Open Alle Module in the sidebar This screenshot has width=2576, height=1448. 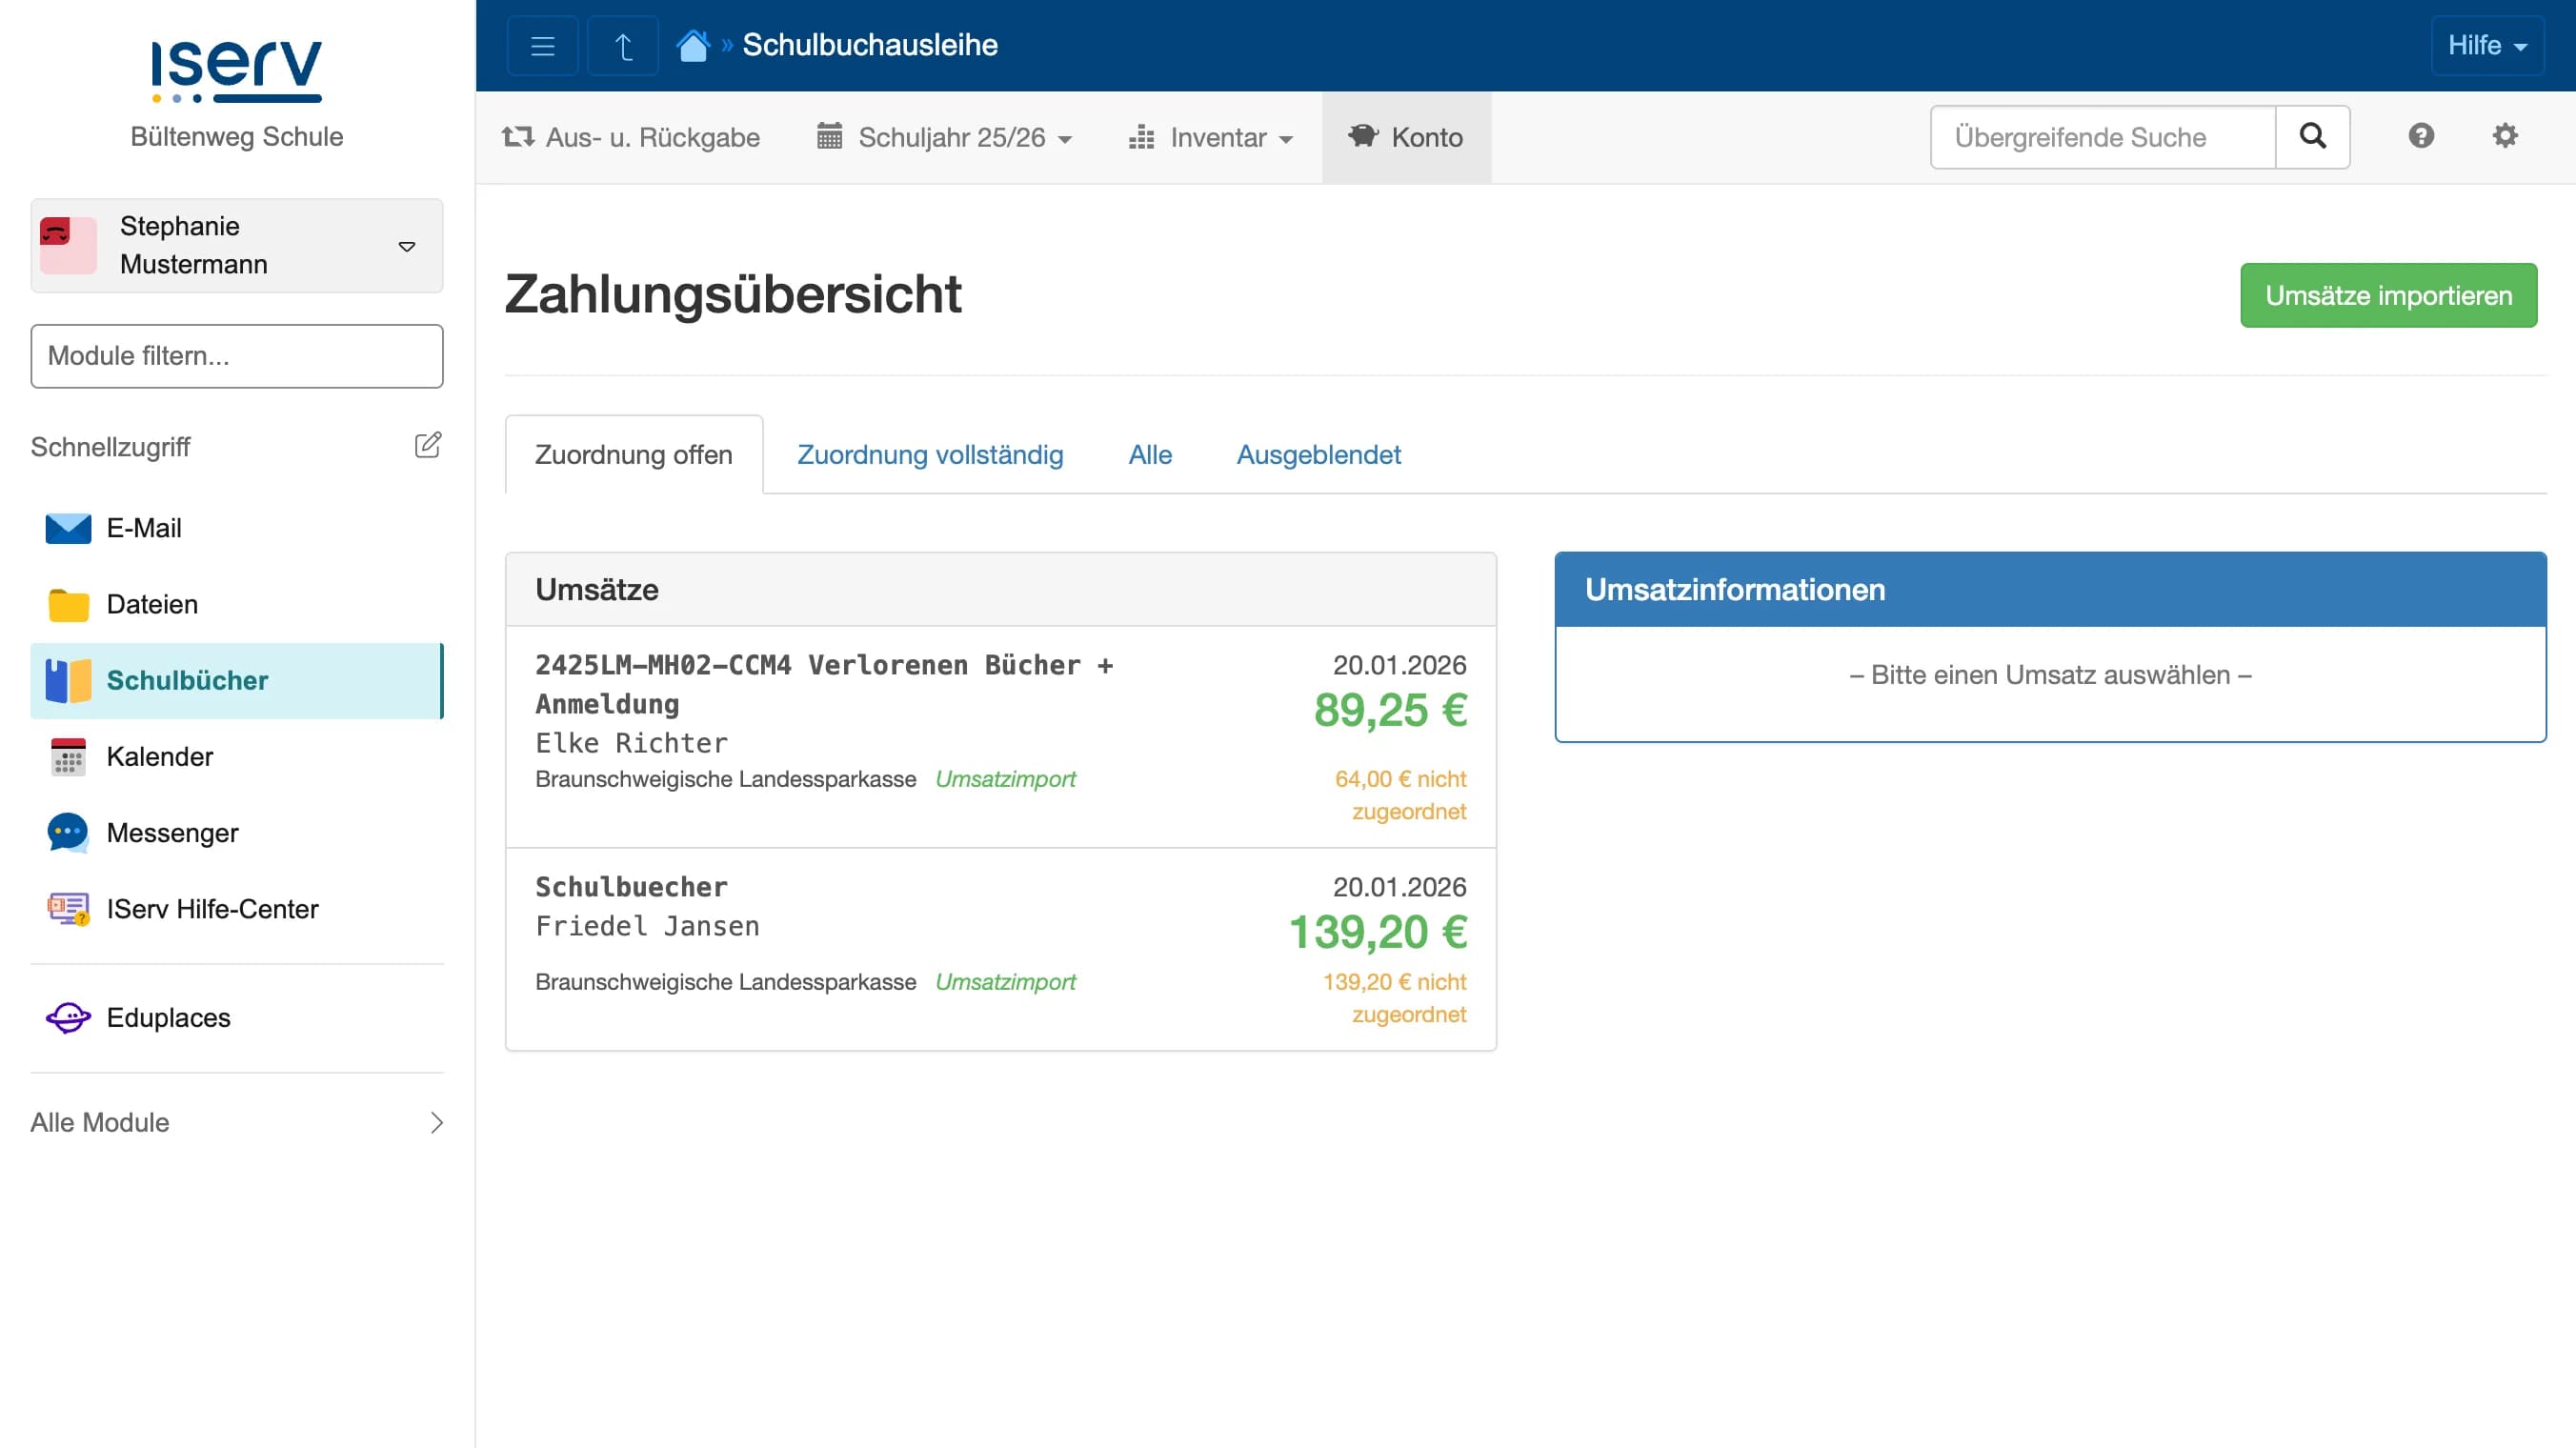pos(99,1122)
